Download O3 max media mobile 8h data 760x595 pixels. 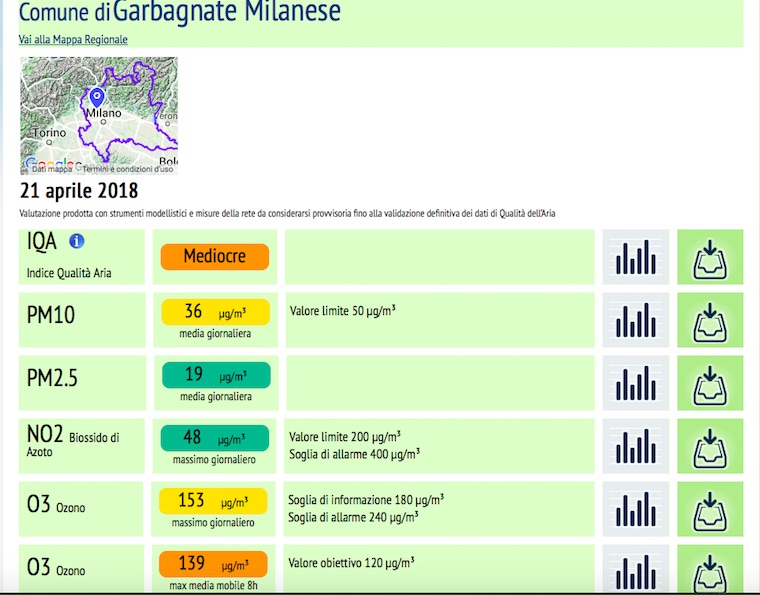tap(709, 570)
